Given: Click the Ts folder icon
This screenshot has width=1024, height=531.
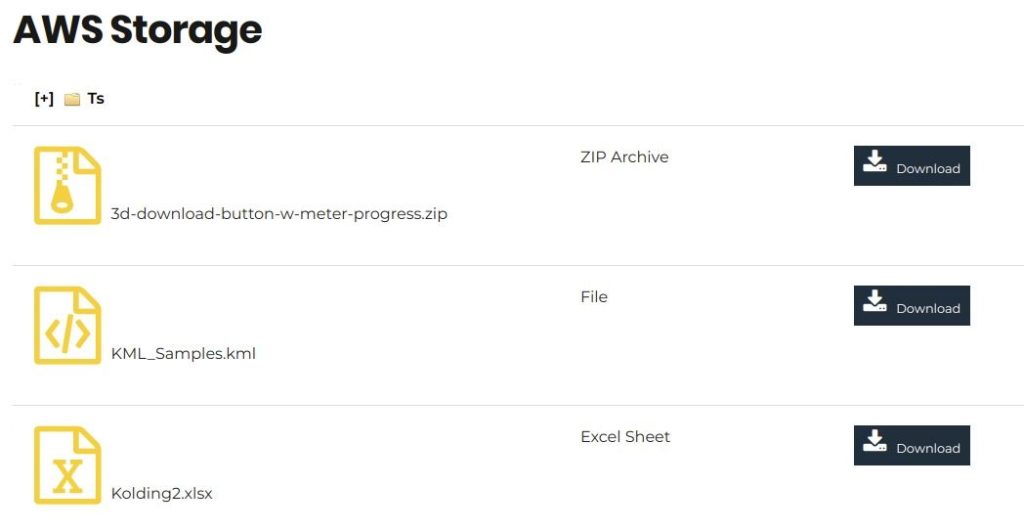Looking at the screenshot, I should (72, 99).
